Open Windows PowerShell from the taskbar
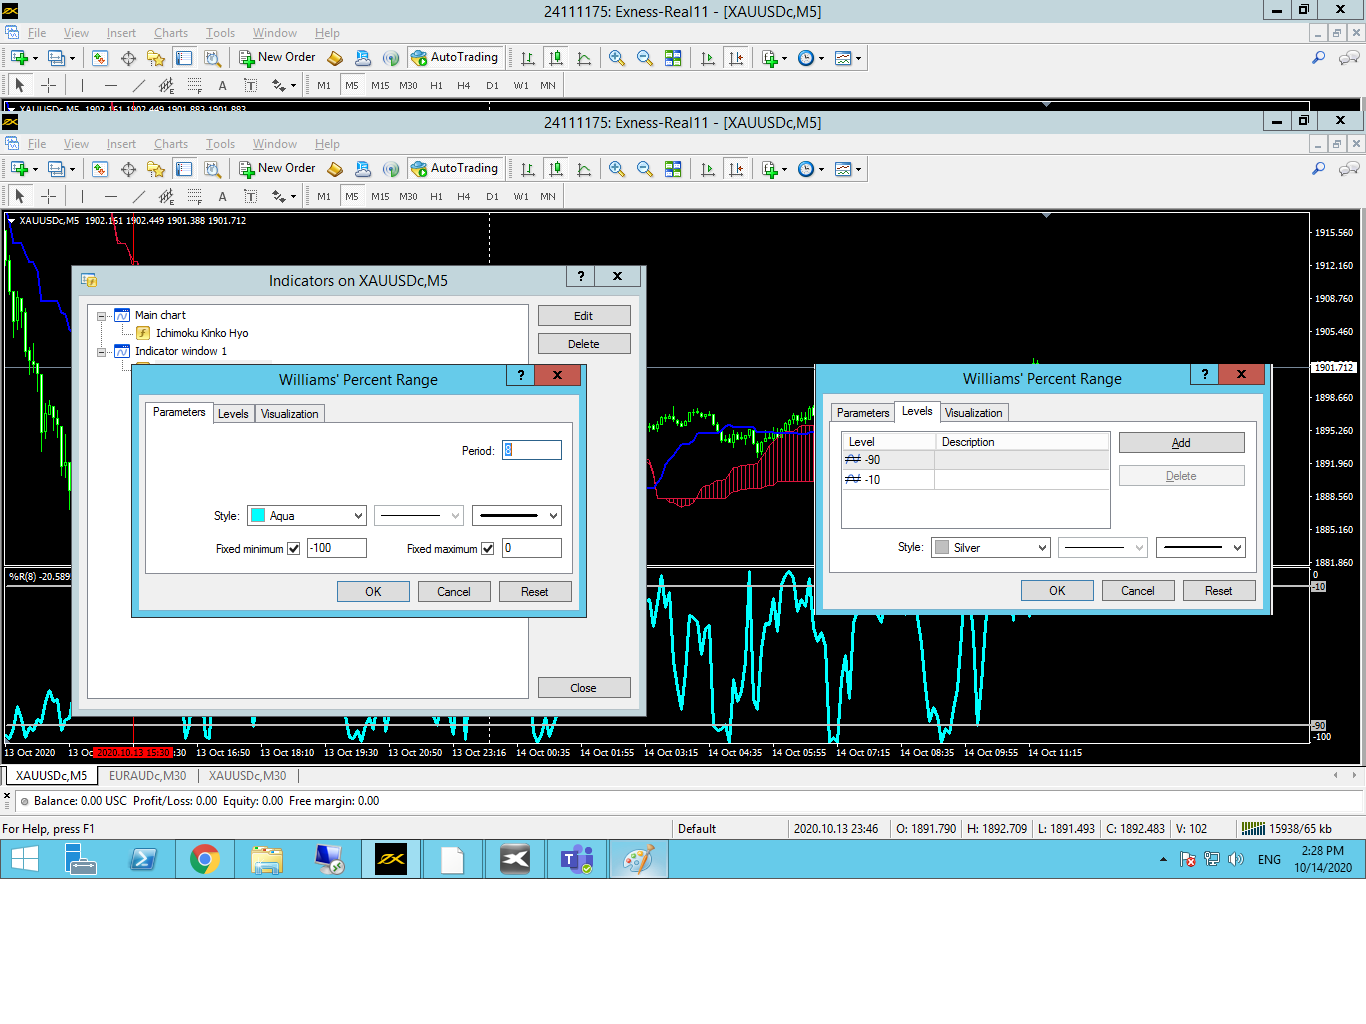This screenshot has width=1366, height=1024. [x=143, y=859]
